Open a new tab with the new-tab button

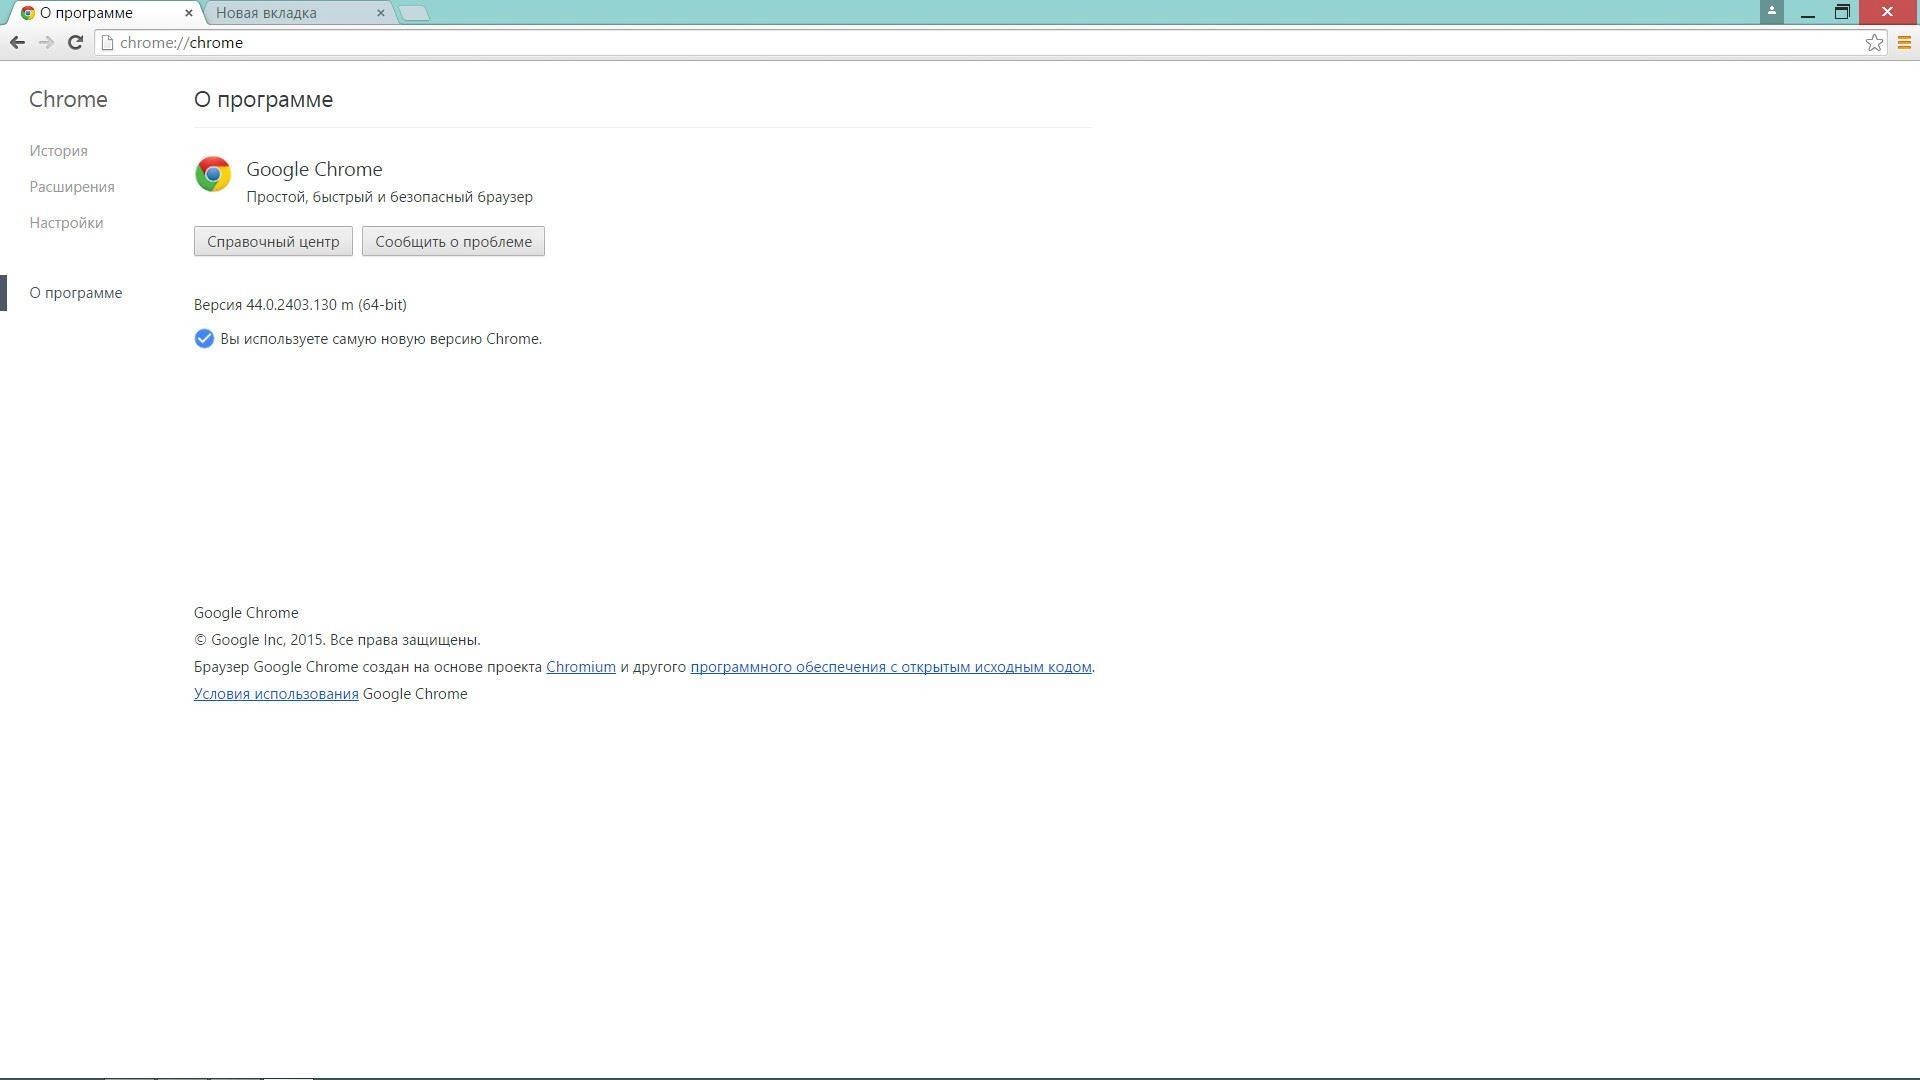(x=414, y=13)
